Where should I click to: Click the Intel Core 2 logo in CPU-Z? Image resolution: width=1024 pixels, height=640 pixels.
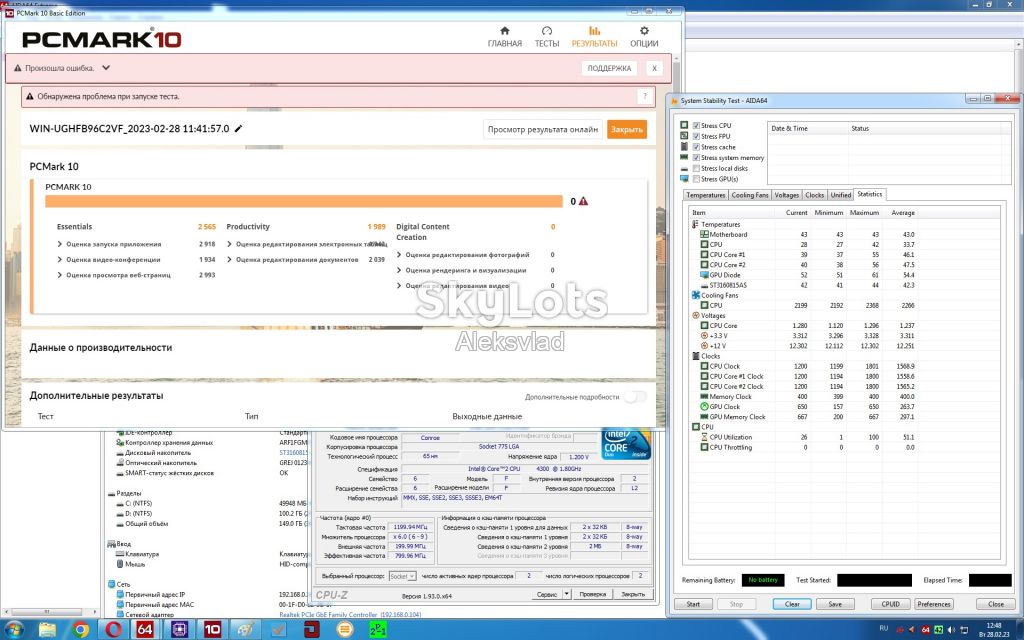pyautogui.click(x=626, y=444)
